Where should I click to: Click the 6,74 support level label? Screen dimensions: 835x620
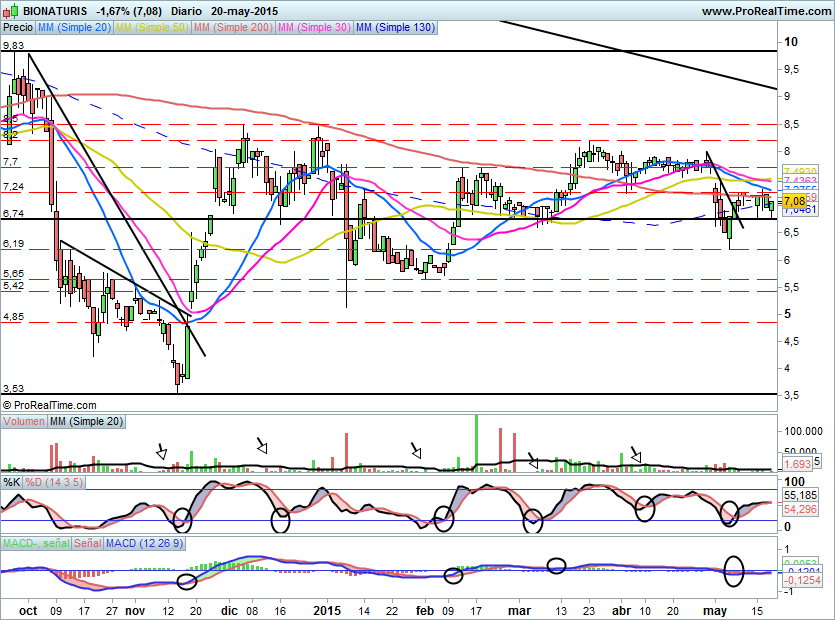pos(13,213)
